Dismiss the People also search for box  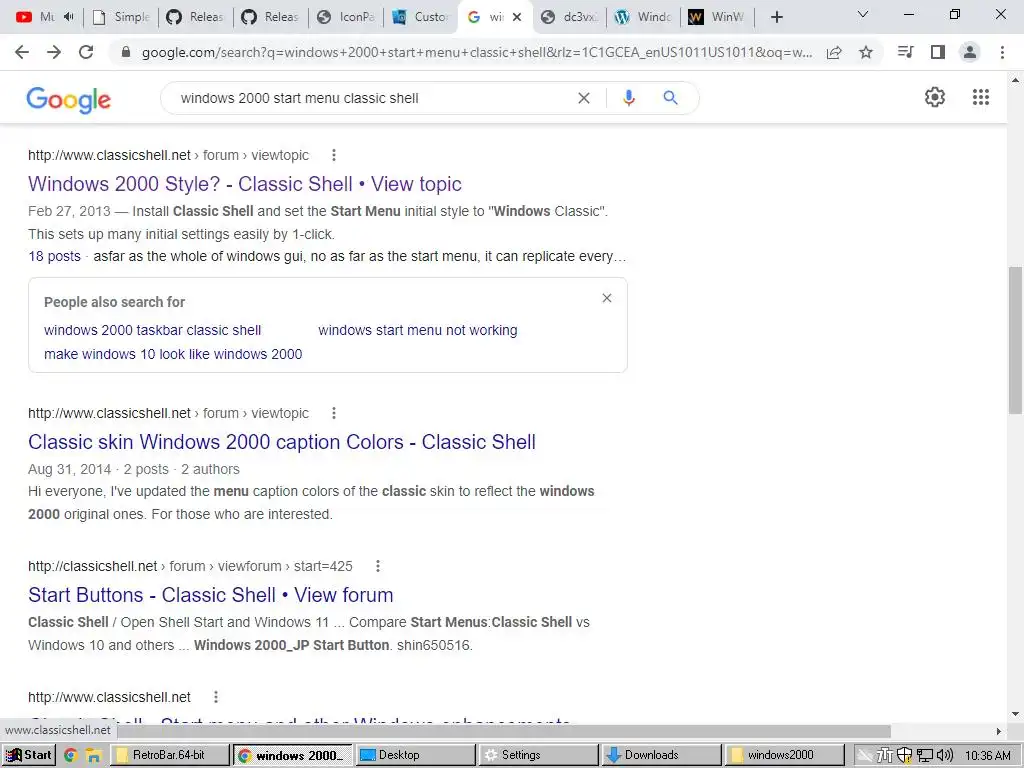(607, 298)
